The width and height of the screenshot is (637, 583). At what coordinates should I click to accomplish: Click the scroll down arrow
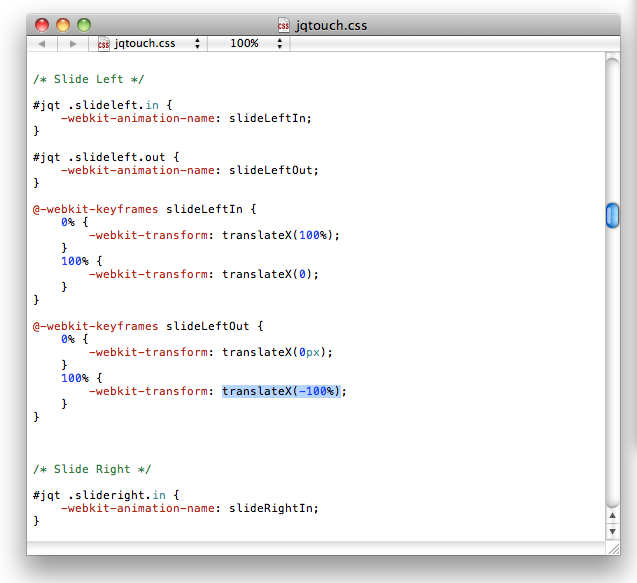click(613, 531)
